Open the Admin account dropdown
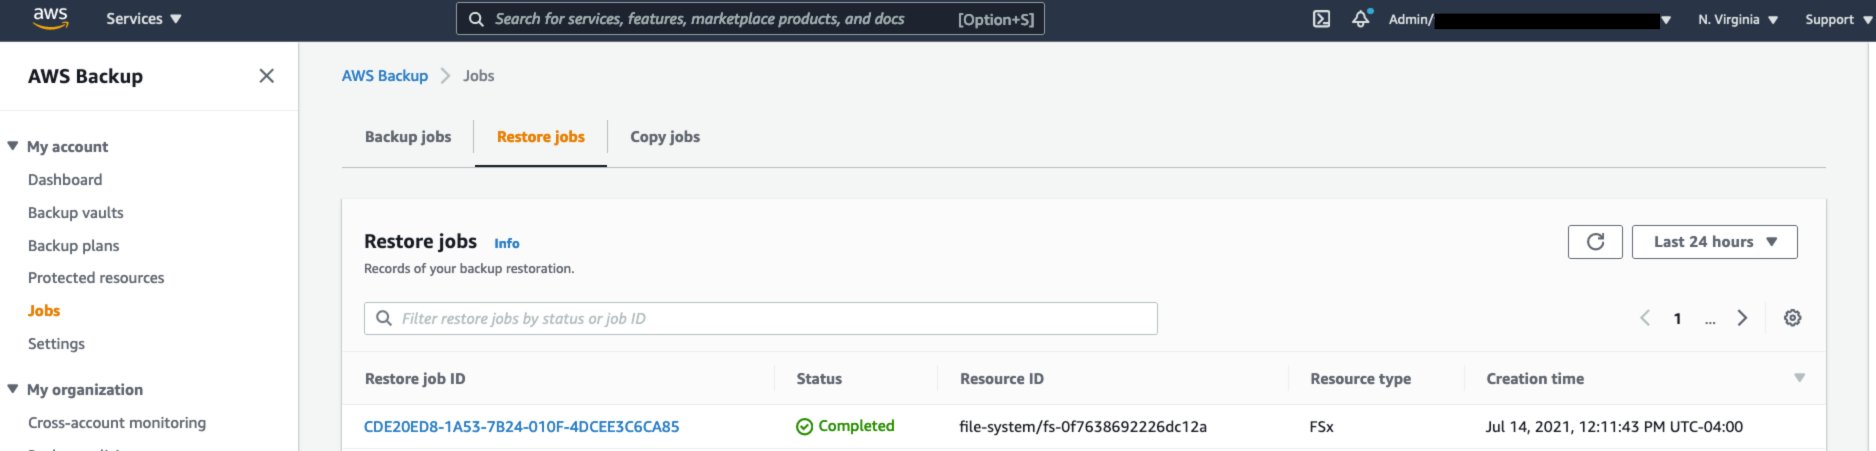Viewport: 1876px width, 451px height. [1530, 19]
